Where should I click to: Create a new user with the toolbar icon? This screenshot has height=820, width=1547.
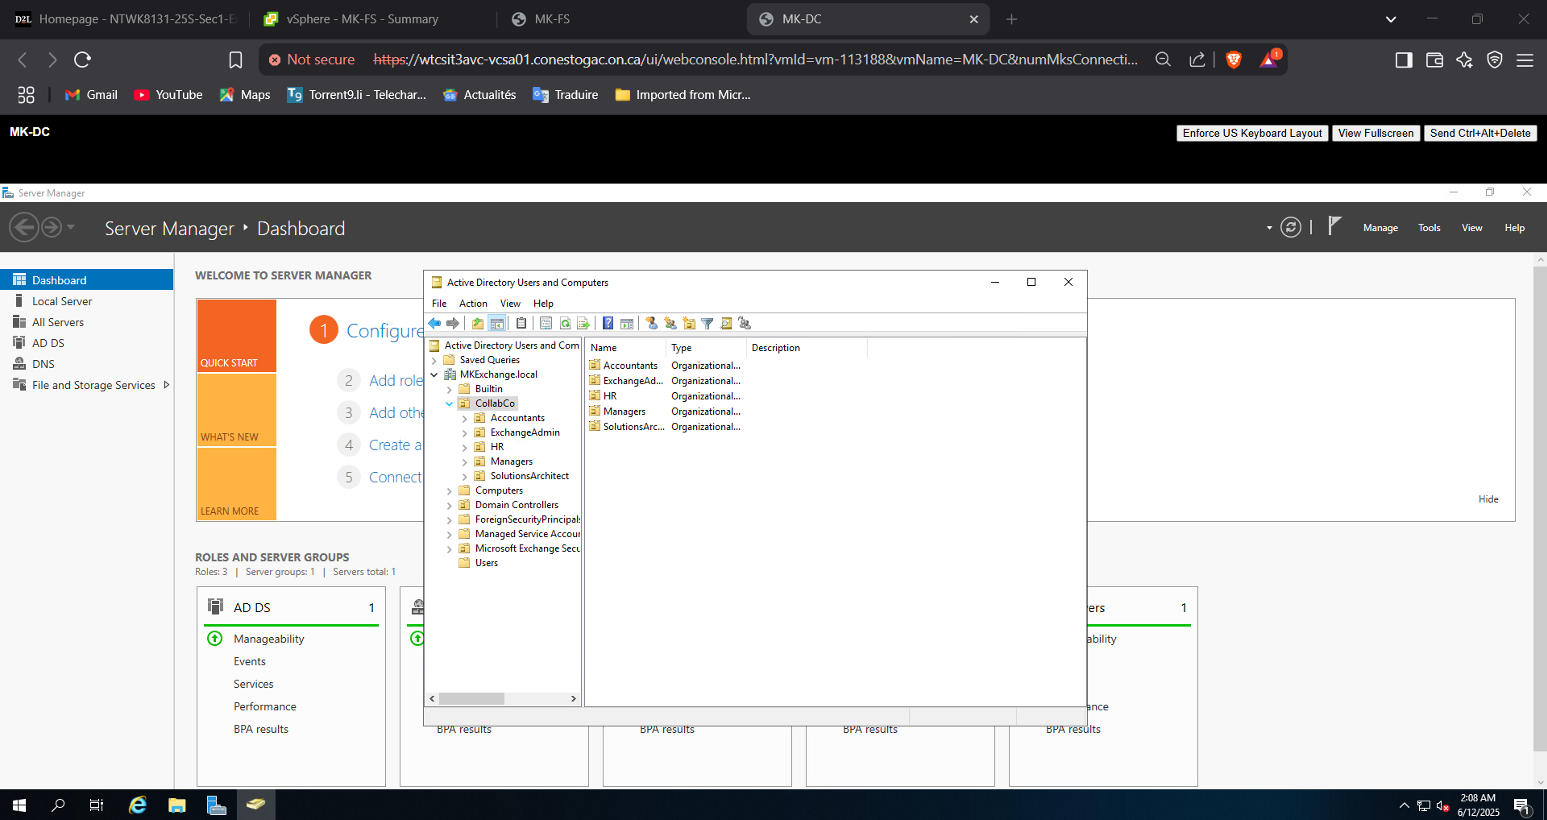(x=651, y=322)
